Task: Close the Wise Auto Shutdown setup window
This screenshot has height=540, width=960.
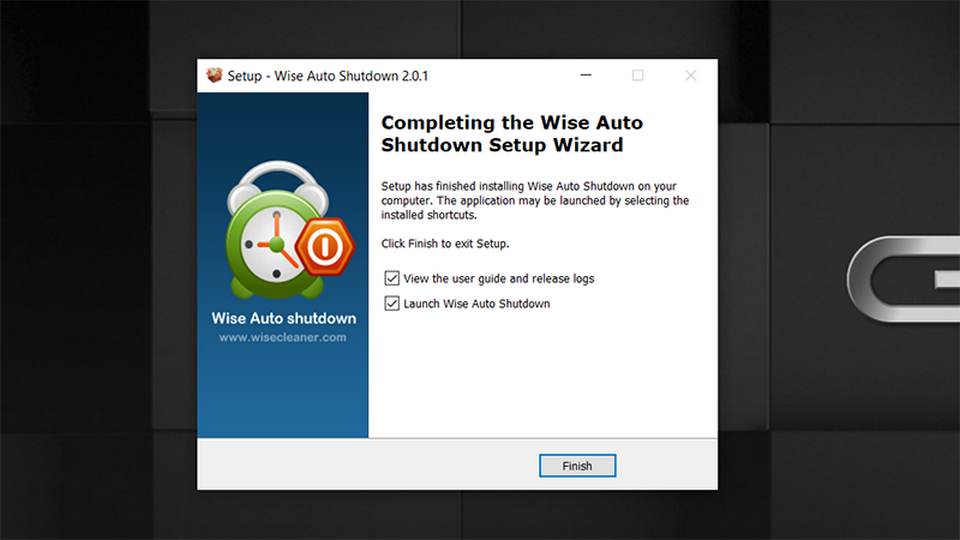Action: tap(690, 76)
